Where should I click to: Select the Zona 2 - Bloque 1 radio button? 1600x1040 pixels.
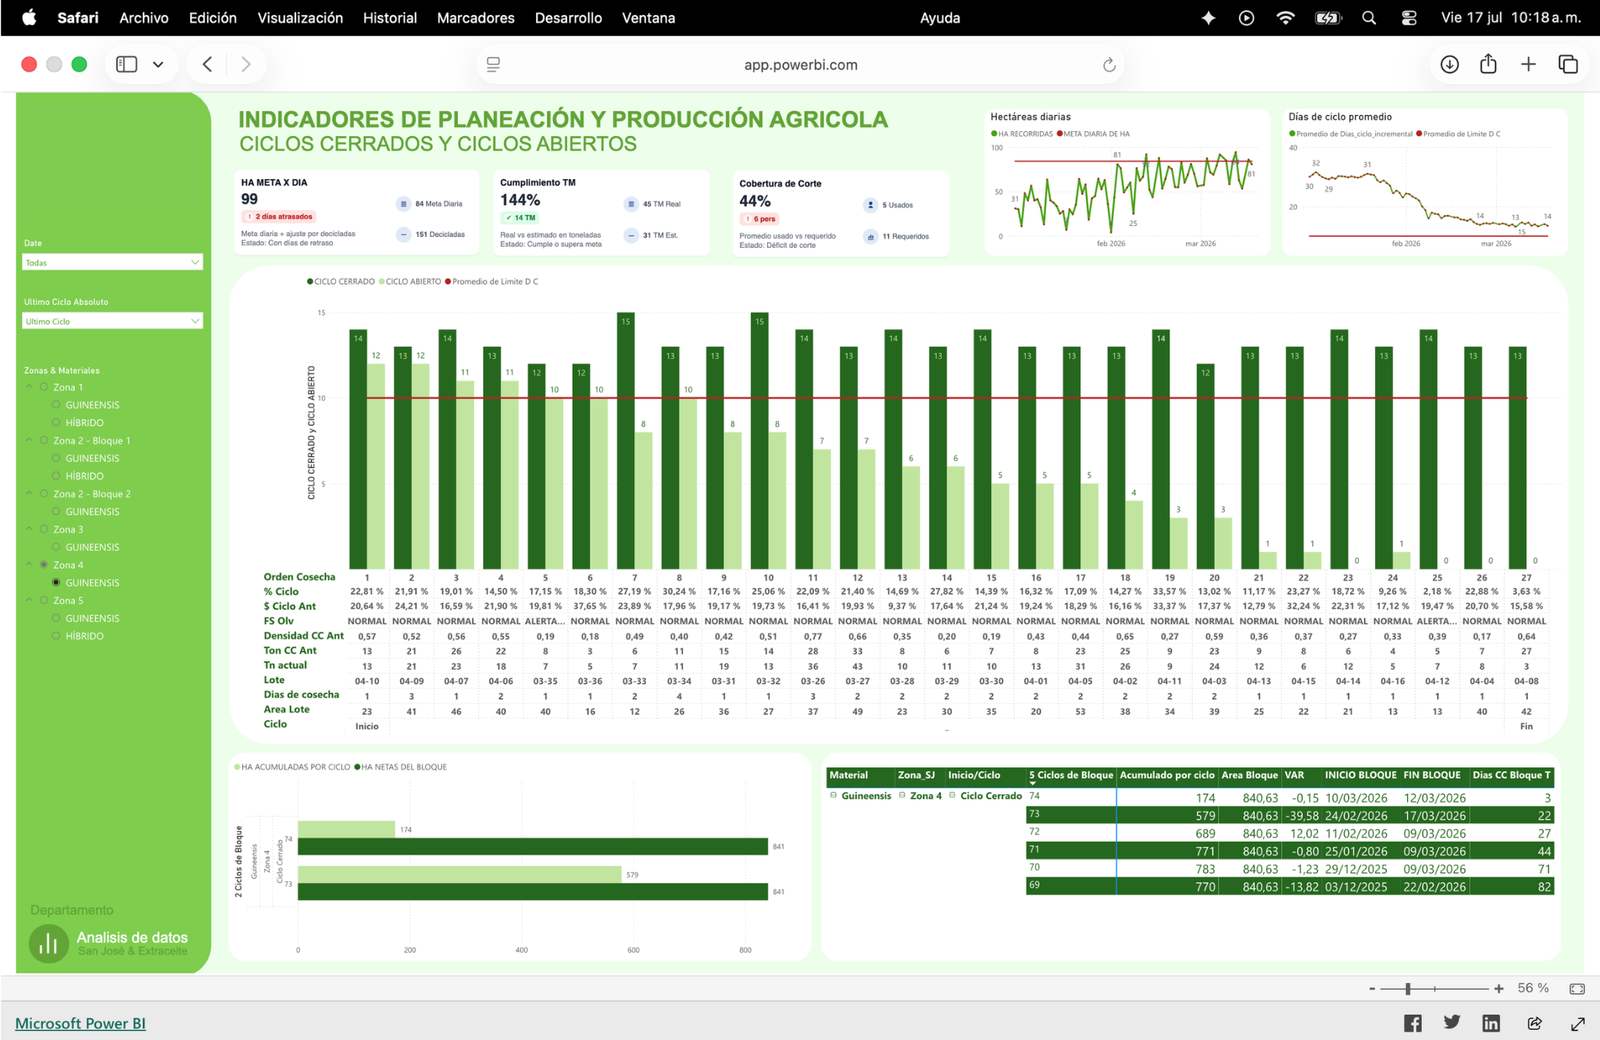point(44,441)
